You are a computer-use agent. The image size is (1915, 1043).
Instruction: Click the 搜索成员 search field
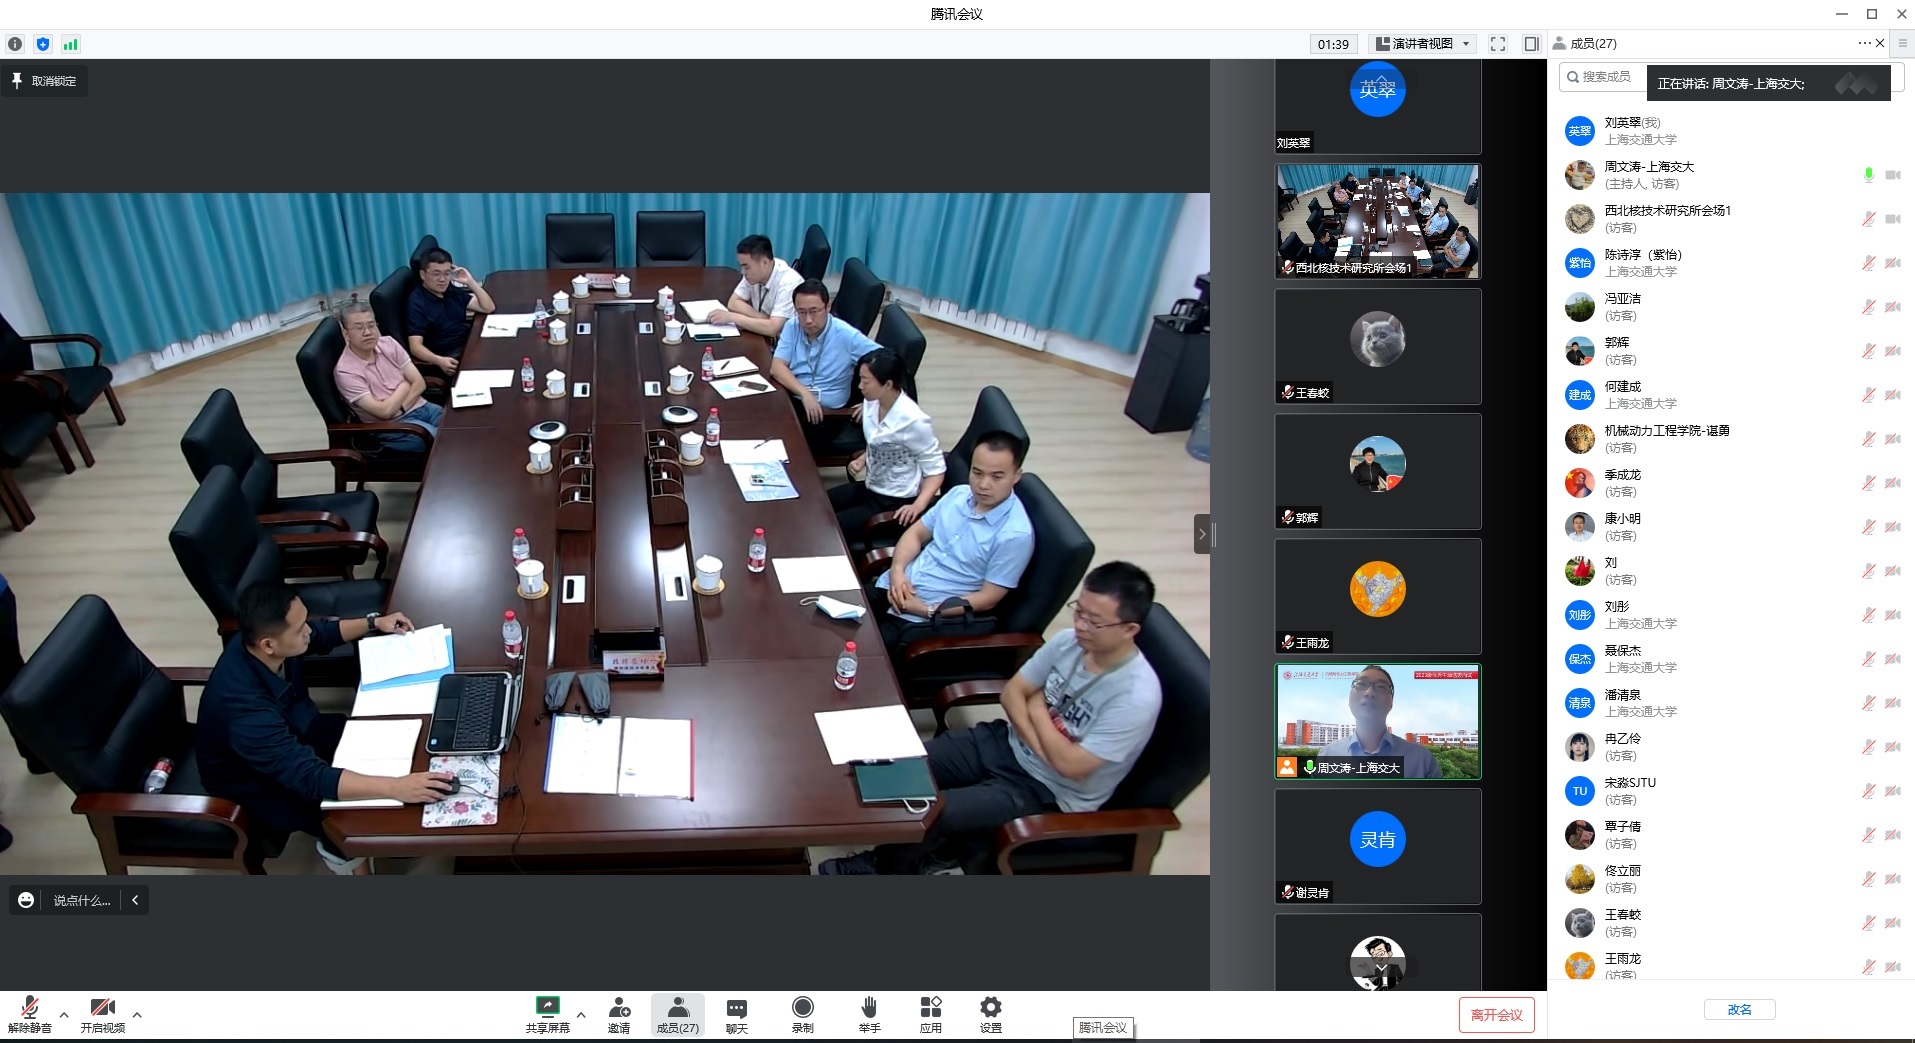pos(1604,77)
